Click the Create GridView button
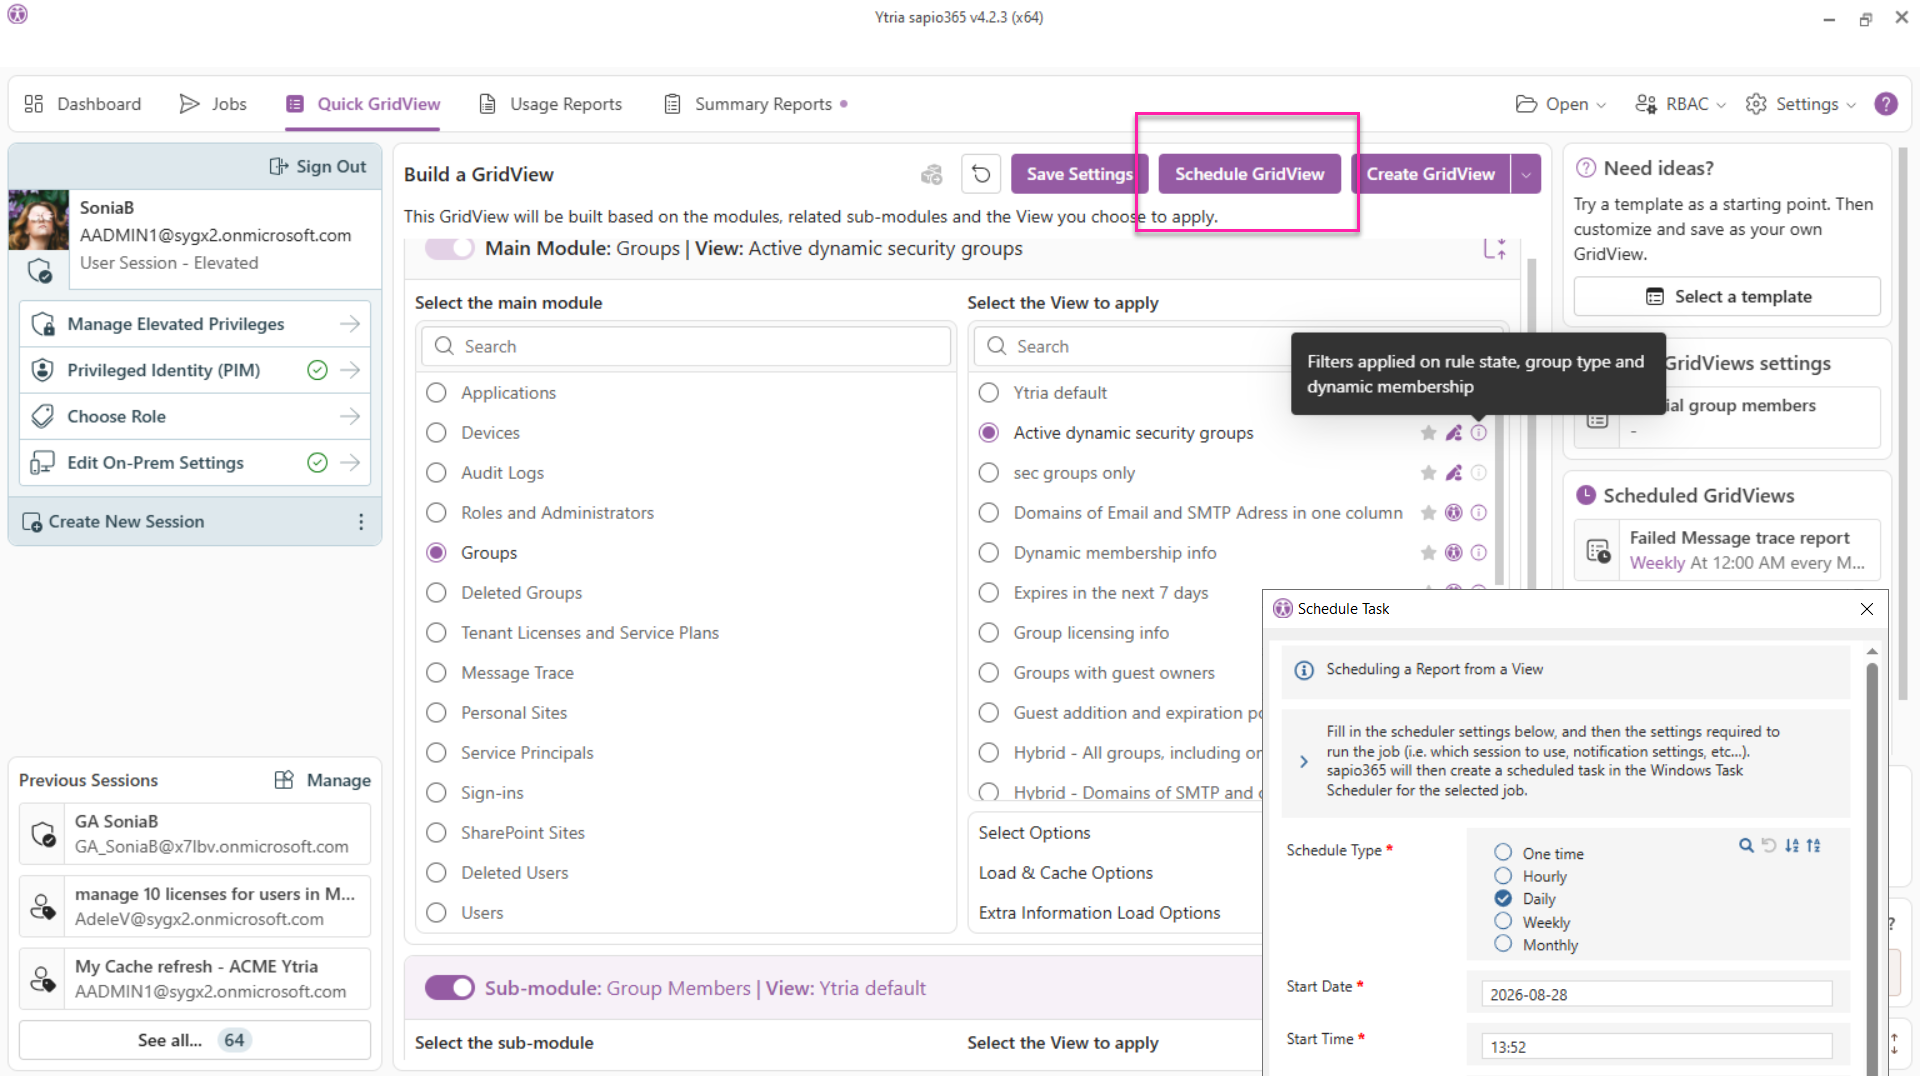Screen dimensions: 1920x1076 (1431, 174)
